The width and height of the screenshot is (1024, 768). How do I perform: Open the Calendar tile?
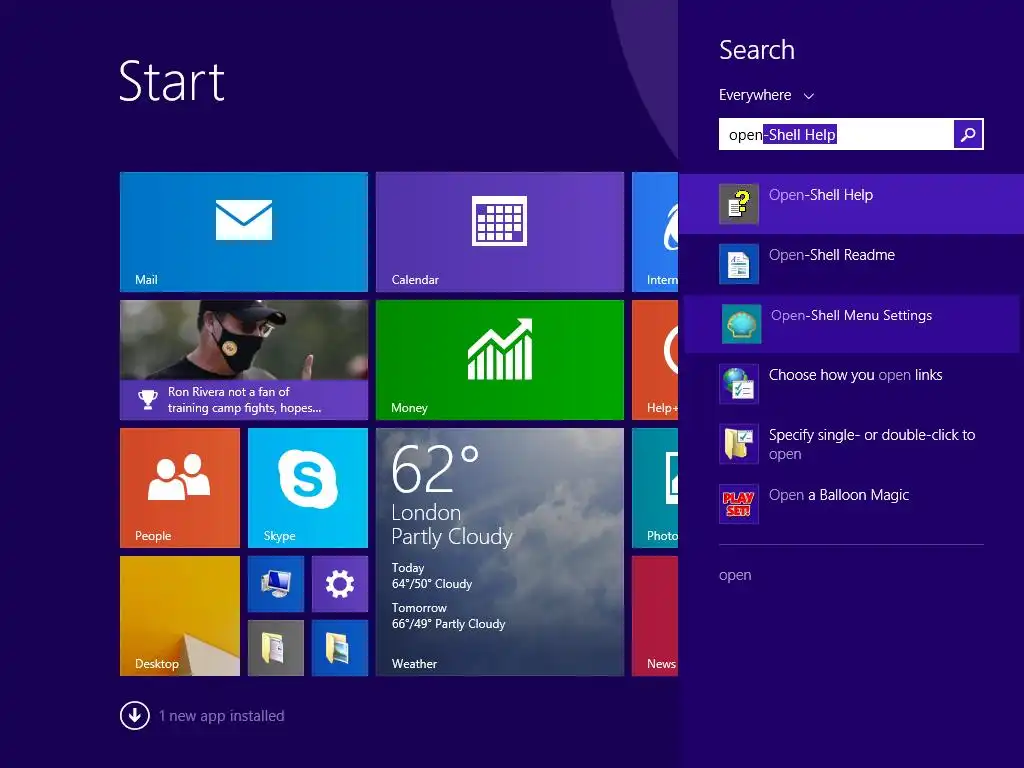point(500,232)
